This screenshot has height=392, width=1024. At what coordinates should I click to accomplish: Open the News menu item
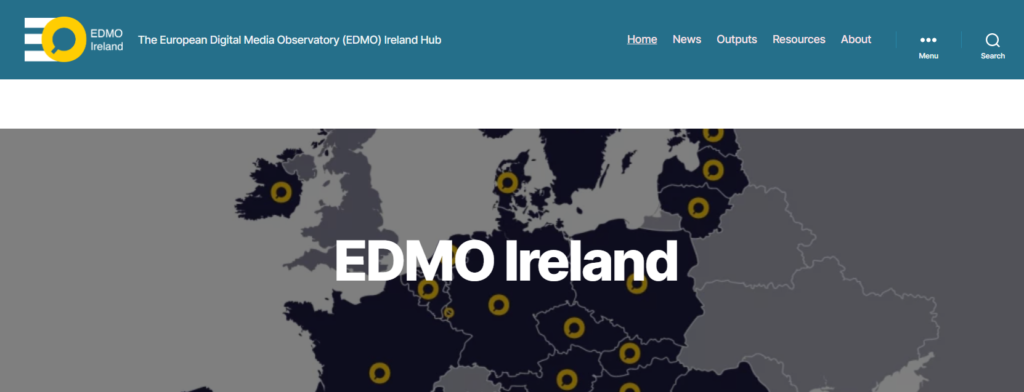(x=687, y=39)
